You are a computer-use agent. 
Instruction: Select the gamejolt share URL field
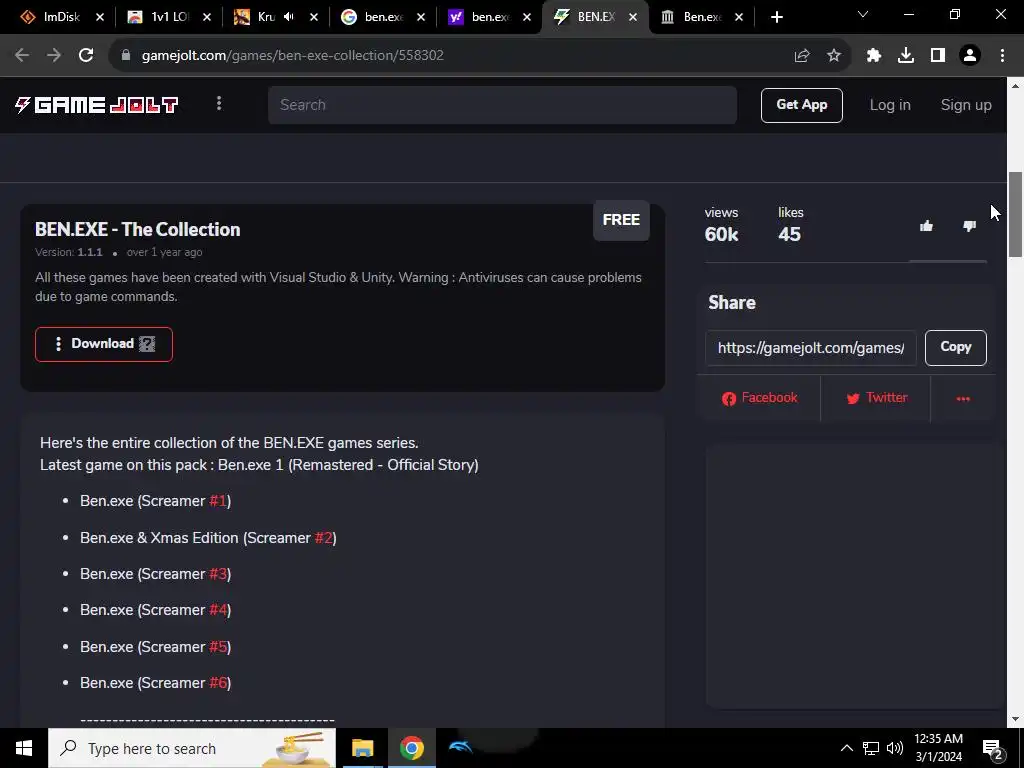point(810,348)
